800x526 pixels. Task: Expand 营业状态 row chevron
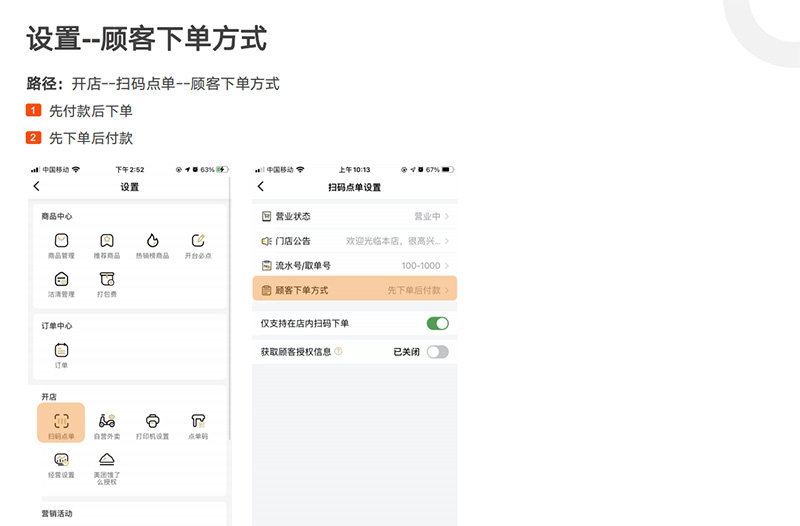[446, 216]
